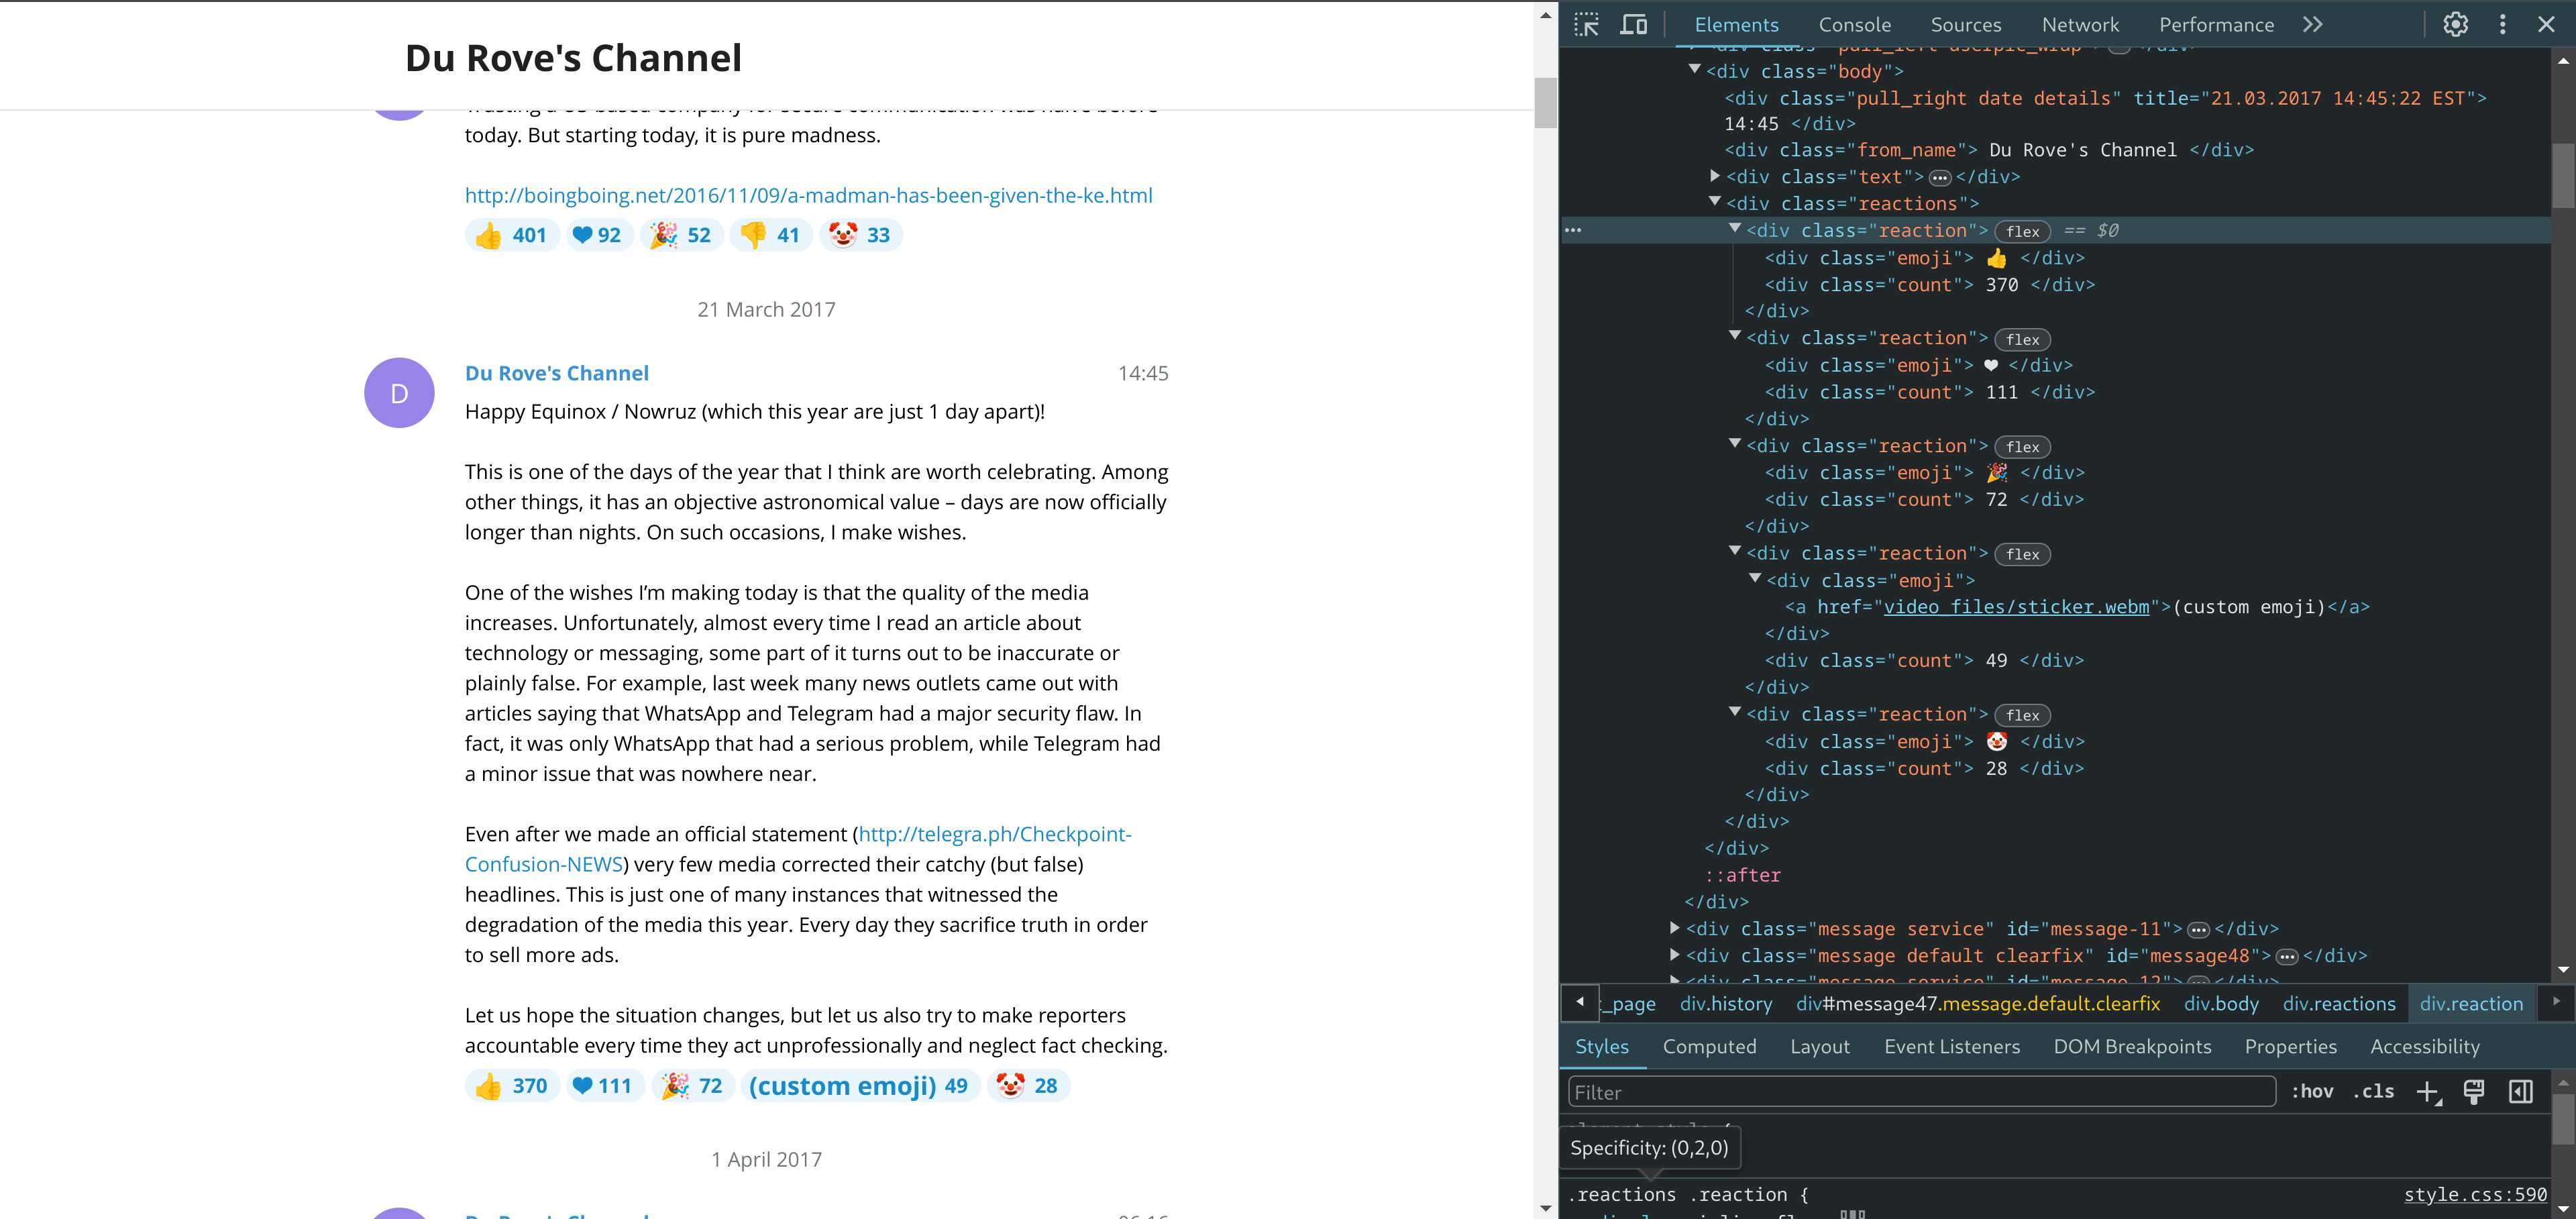Click the close DevTools icon

click(x=2544, y=23)
